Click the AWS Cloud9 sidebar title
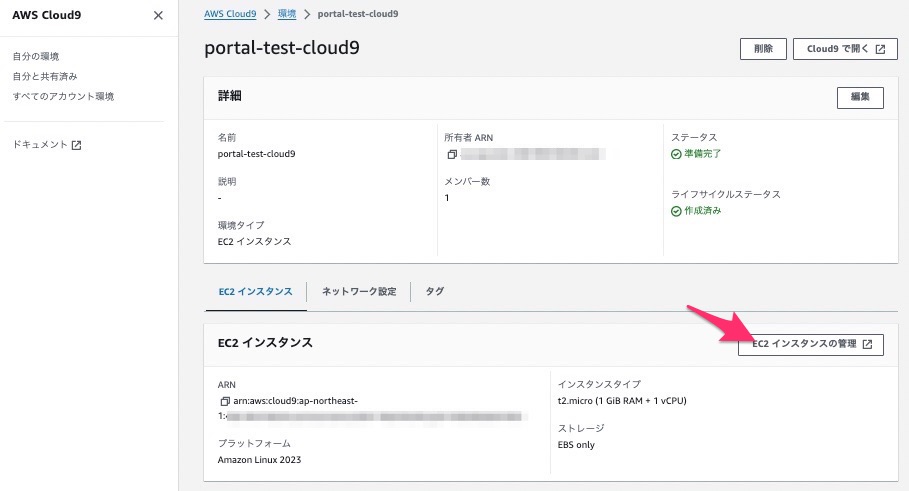Image resolution: width=909 pixels, height=491 pixels. (x=46, y=15)
